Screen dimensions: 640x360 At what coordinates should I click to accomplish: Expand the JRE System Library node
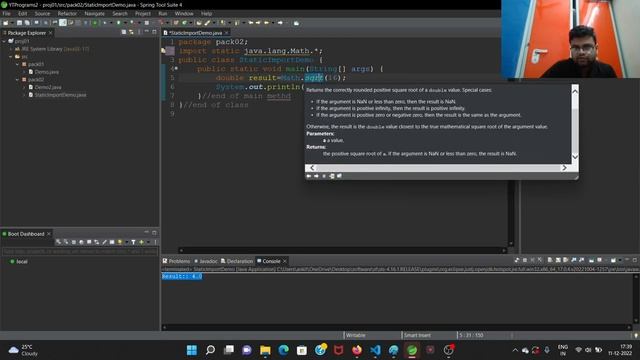[x=11, y=49]
